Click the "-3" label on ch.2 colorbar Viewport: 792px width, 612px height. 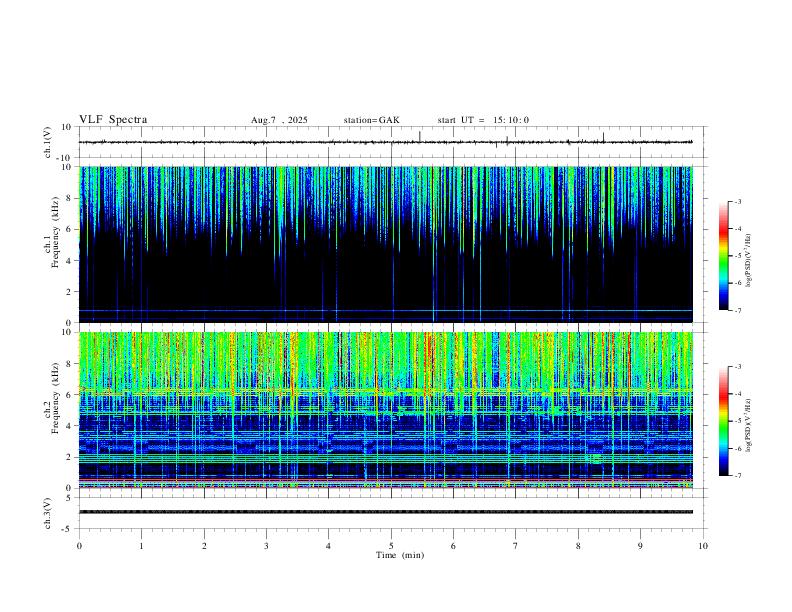737,367
